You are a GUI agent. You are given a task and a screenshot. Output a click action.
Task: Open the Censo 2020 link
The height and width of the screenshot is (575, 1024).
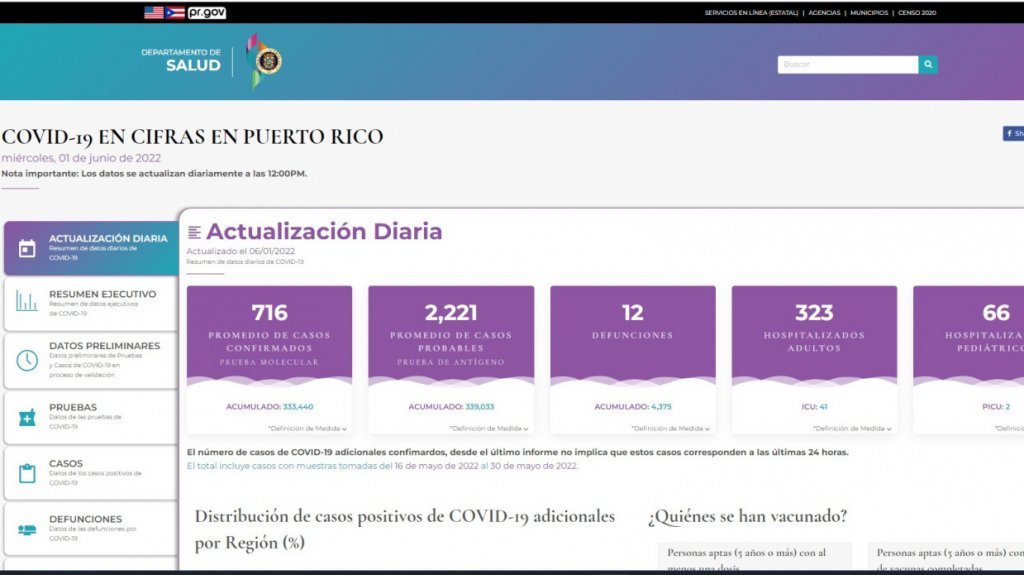pos(917,12)
